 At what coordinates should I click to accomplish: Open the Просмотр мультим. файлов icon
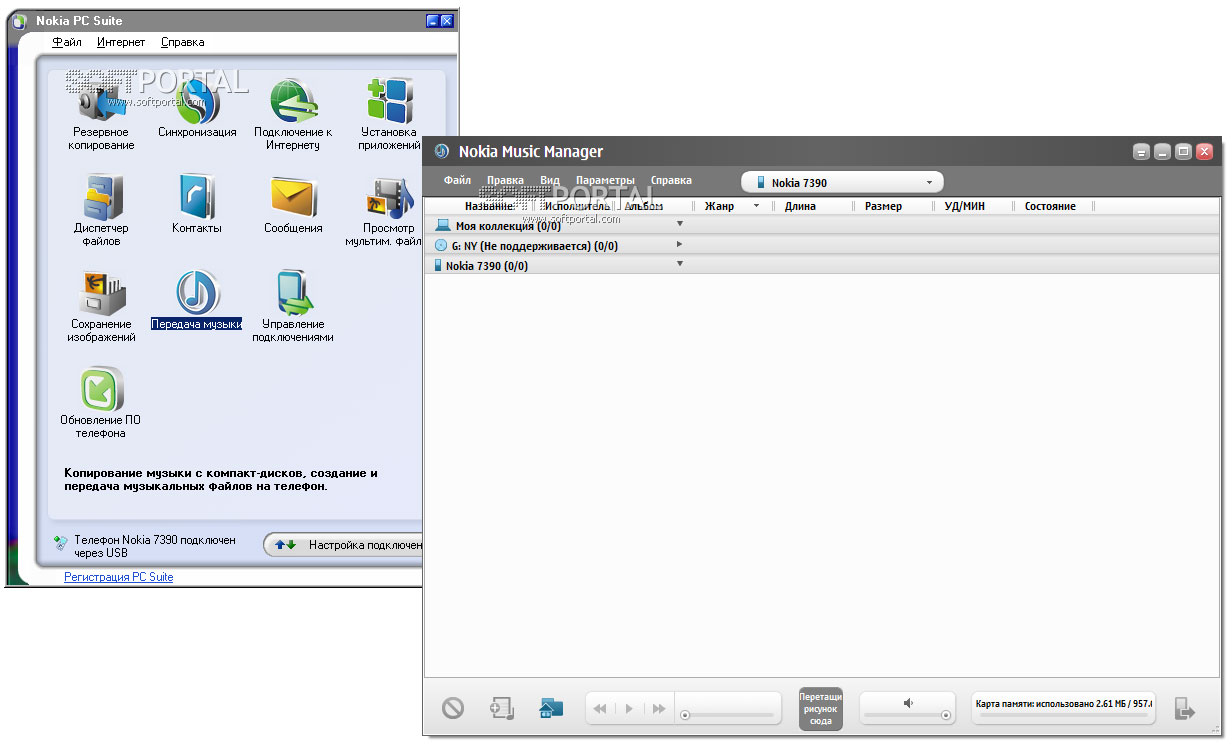point(389,198)
